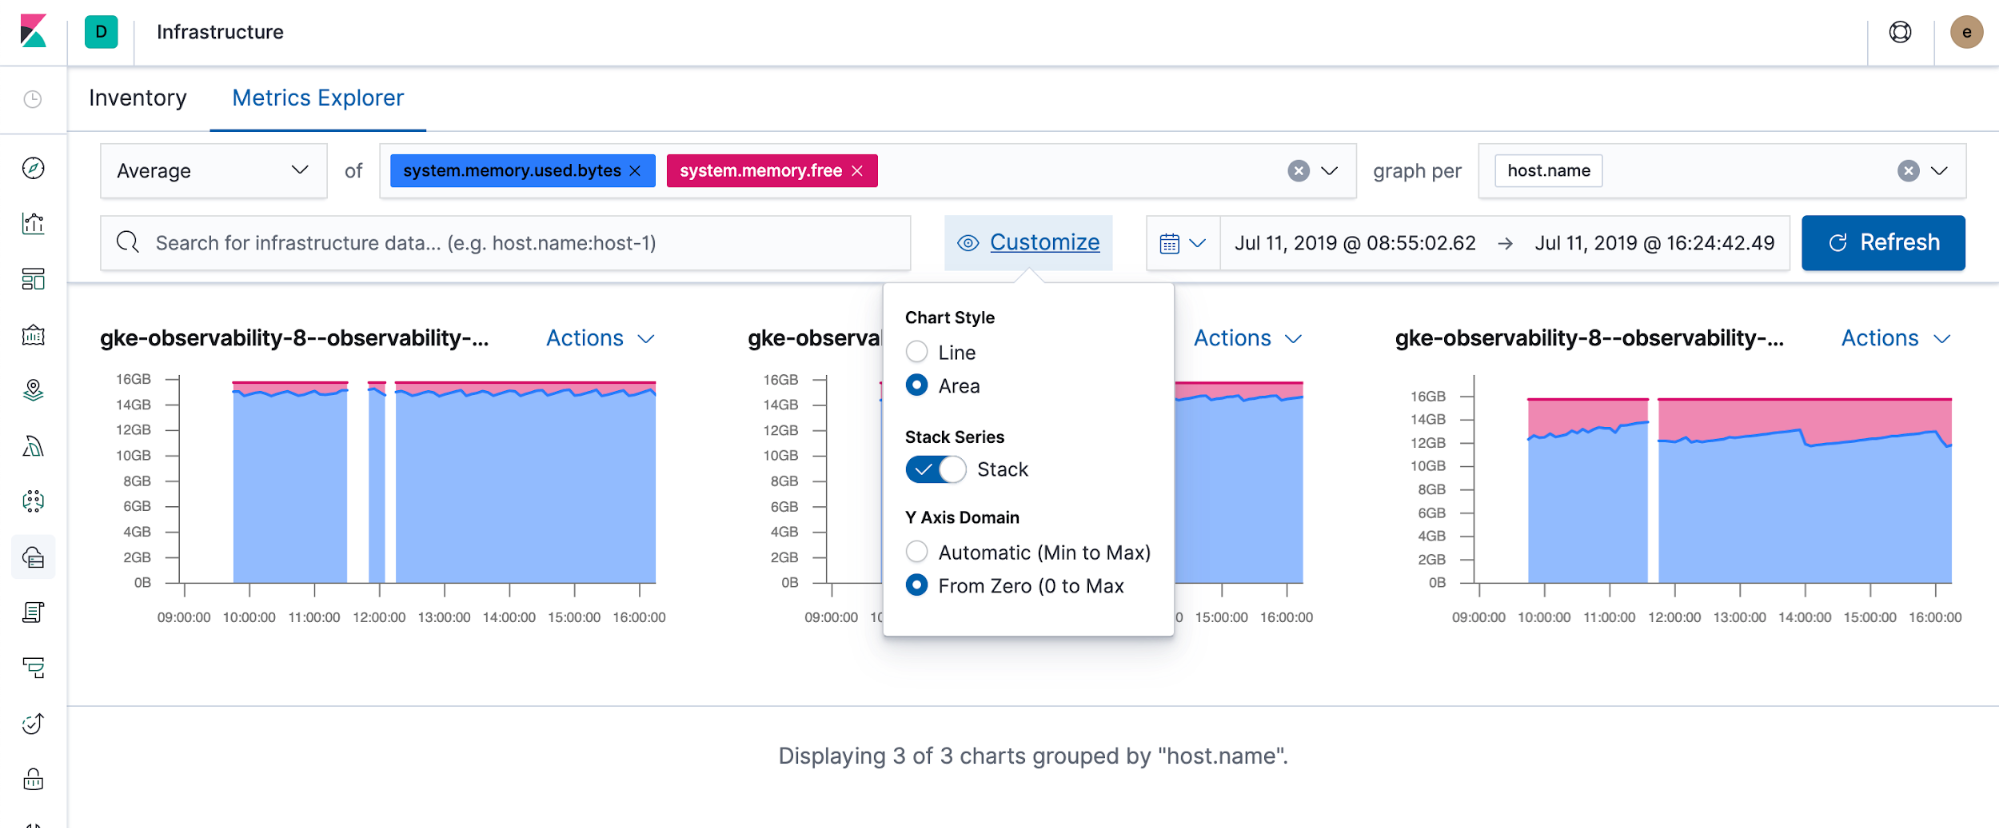Click the host.name group tag
This screenshot has width=1999, height=828.
click(1549, 171)
